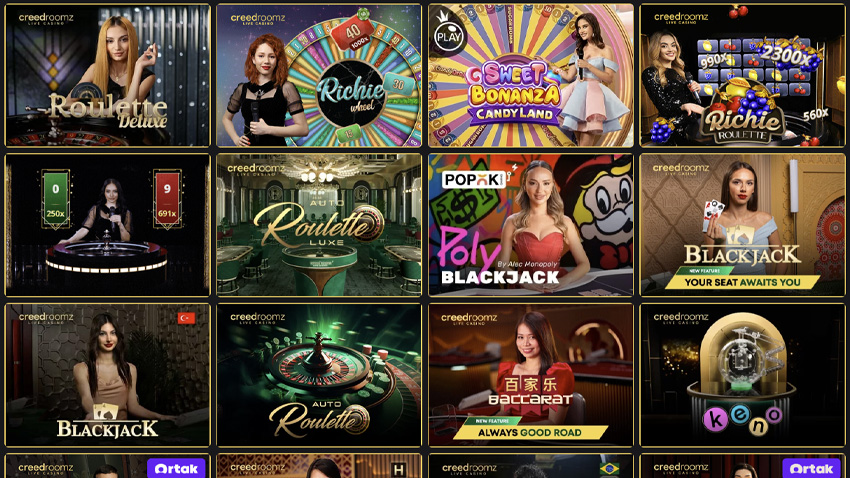
Task: Click the H badge icon on bottom tile
Action: click(x=398, y=469)
